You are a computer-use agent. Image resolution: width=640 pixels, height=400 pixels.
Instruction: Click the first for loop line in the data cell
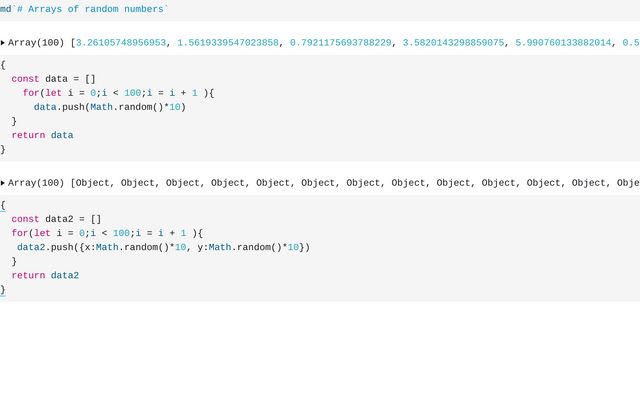pyautogui.click(x=118, y=93)
